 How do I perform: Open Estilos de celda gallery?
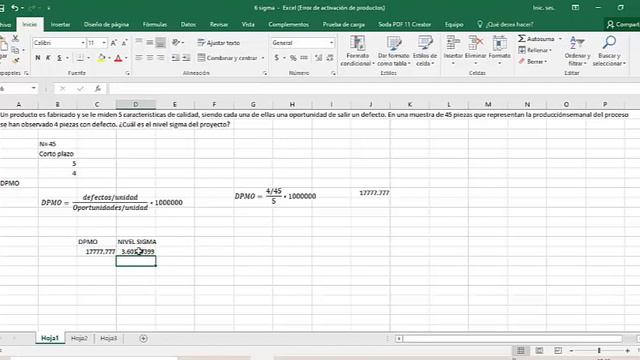coord(425,51)
